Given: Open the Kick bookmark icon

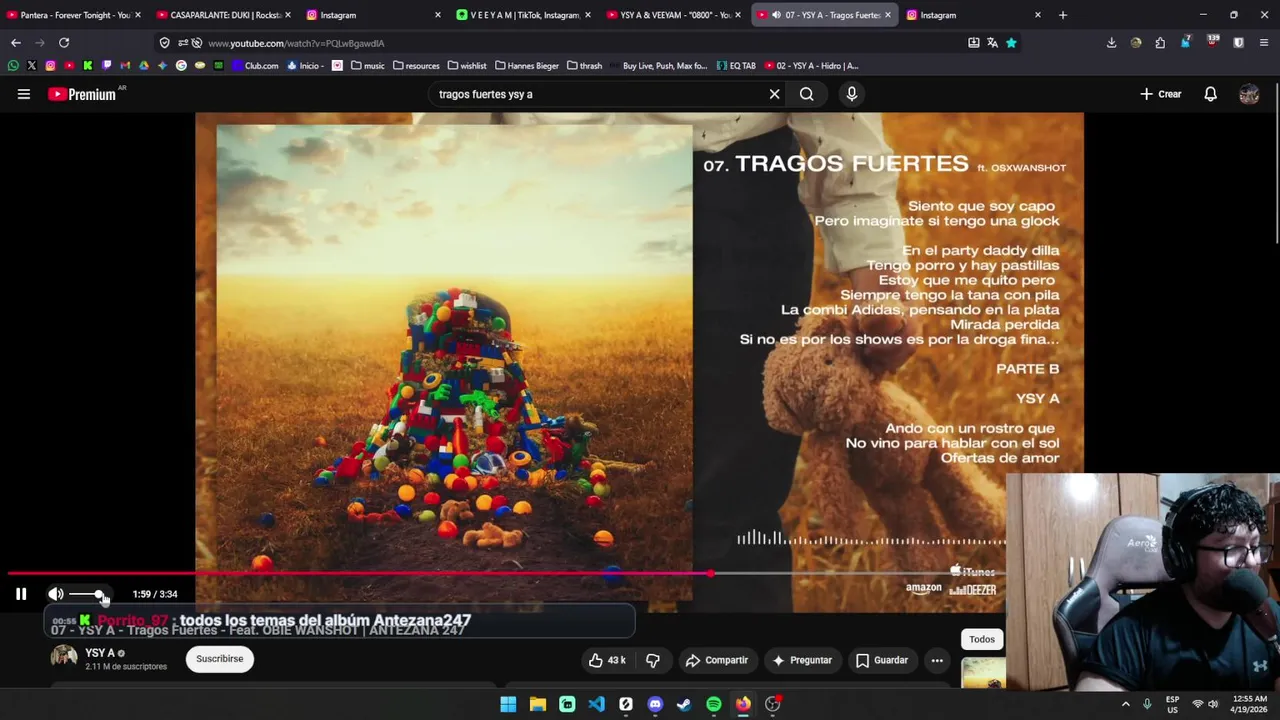Looking at the screenshot, I should click(88, 66).
